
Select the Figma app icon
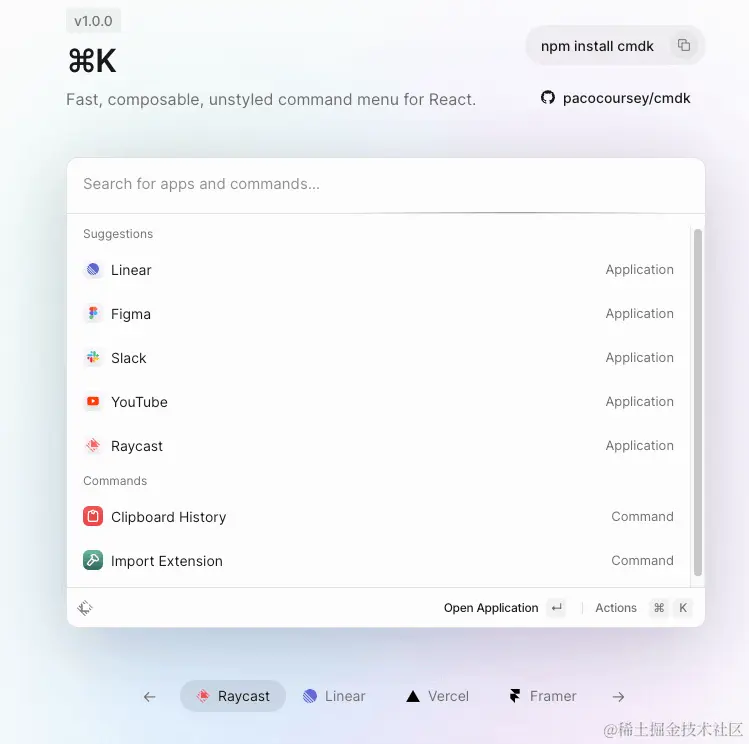(93, 314)
